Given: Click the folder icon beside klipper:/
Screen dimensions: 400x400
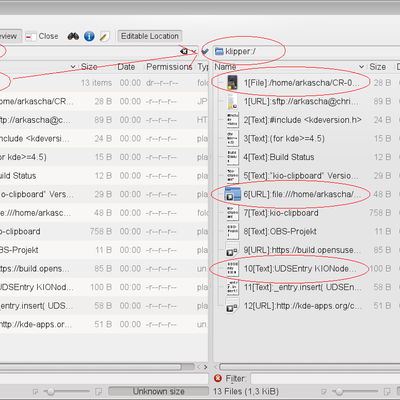Looking at the screenshot, I should [219, 51].
